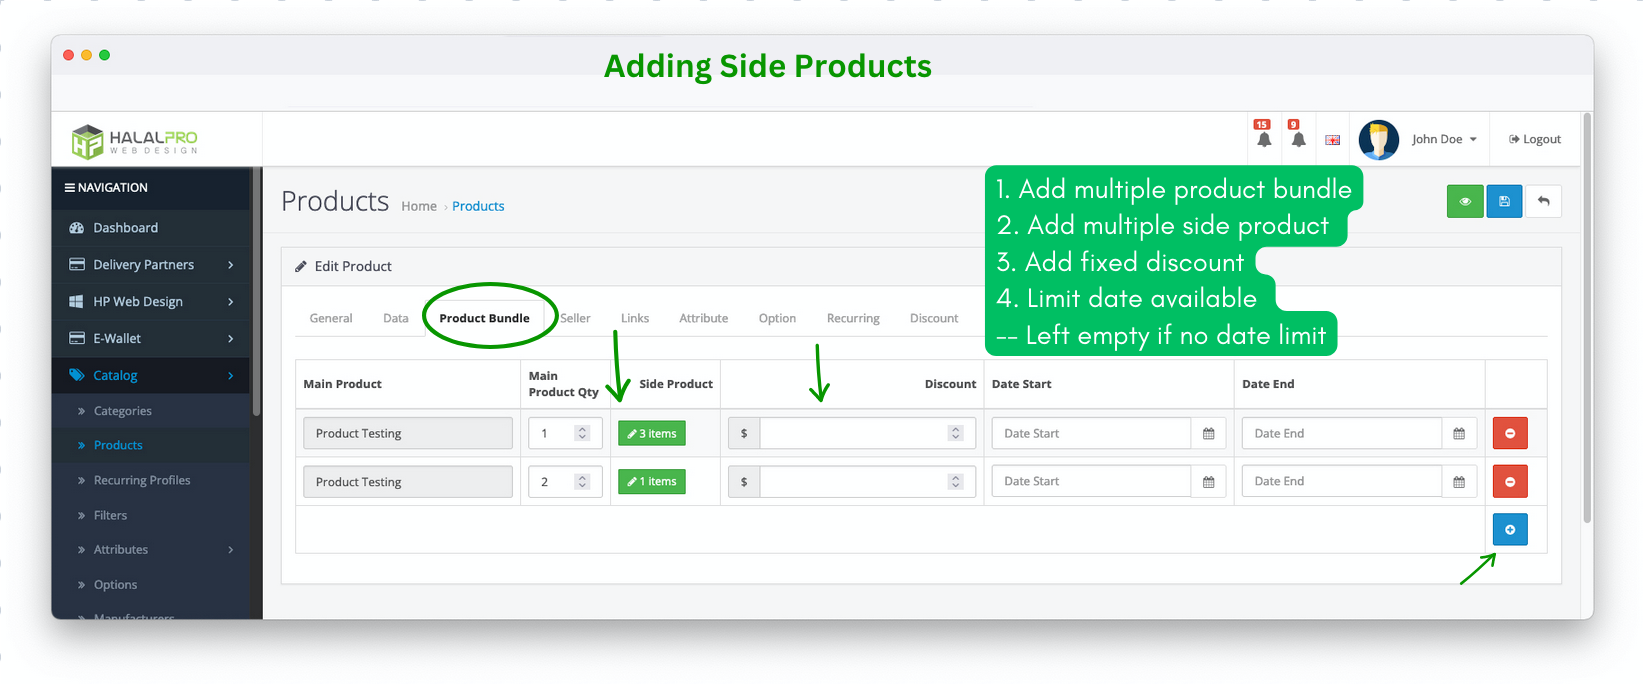The width and height of the screenshot is (1643, 684).
Task: Open the Recurring tab in Edit Product
Action: 852,317
